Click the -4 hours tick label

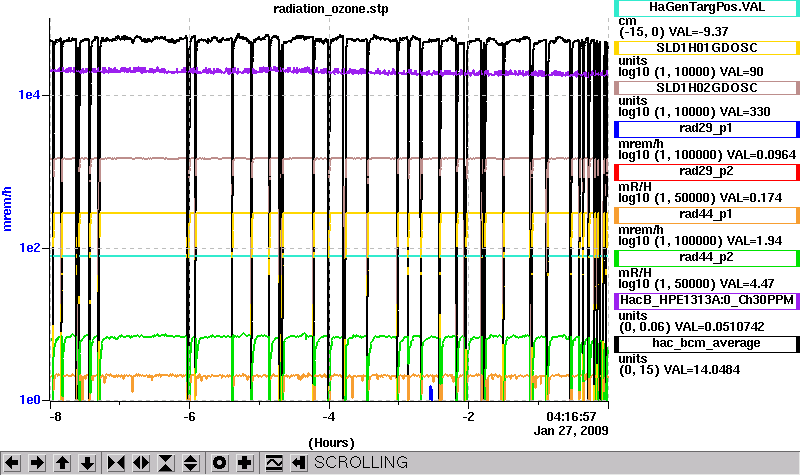(329, 417)
